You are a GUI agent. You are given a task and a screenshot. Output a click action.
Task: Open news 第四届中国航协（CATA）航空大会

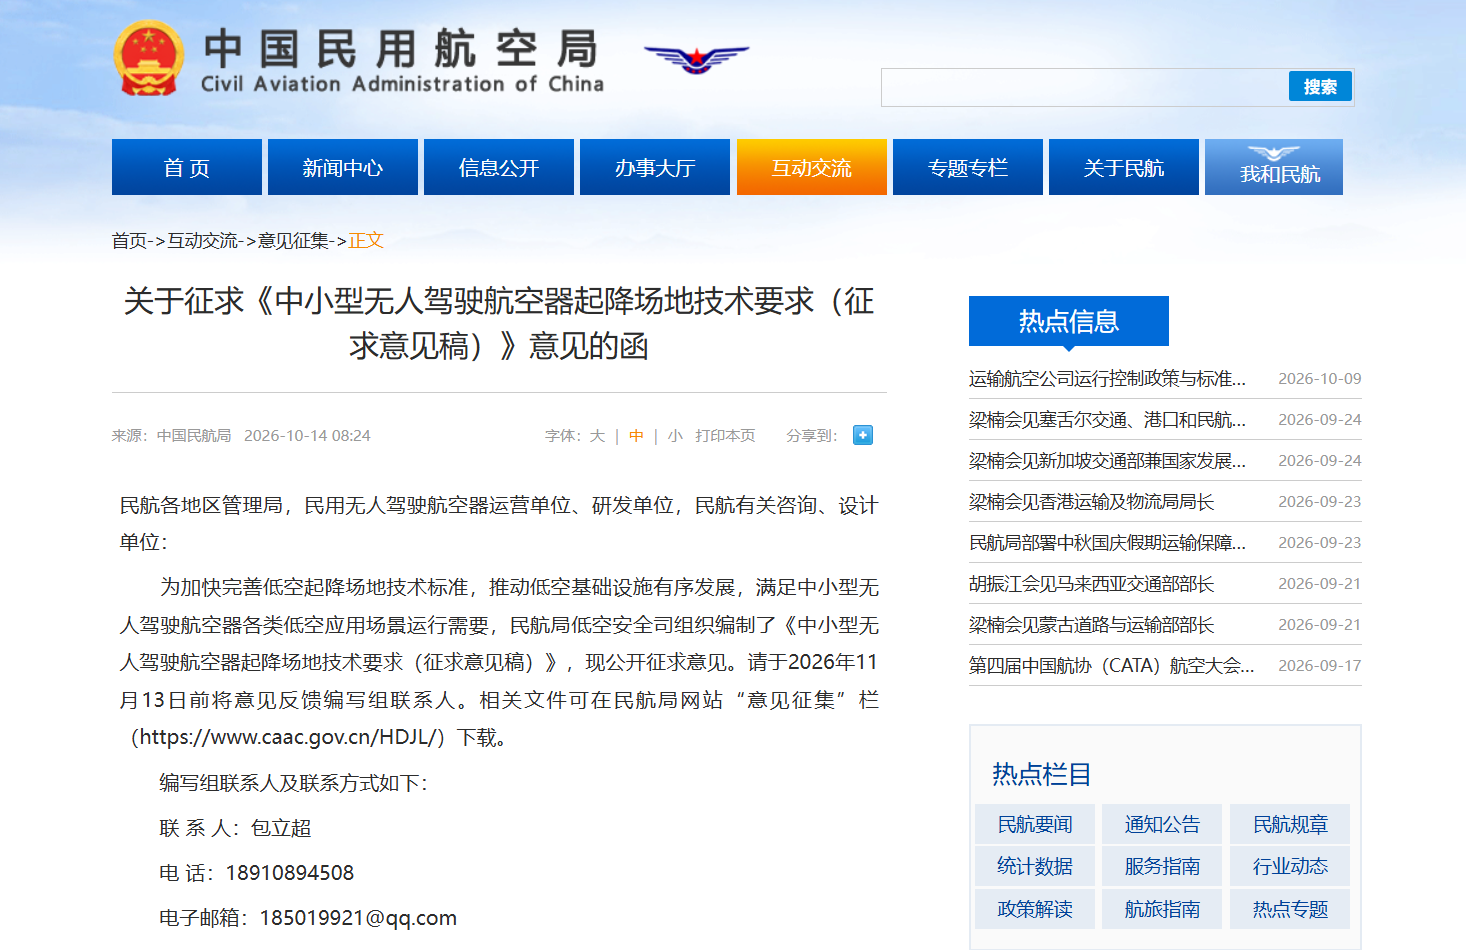(x=1111, y=666)
